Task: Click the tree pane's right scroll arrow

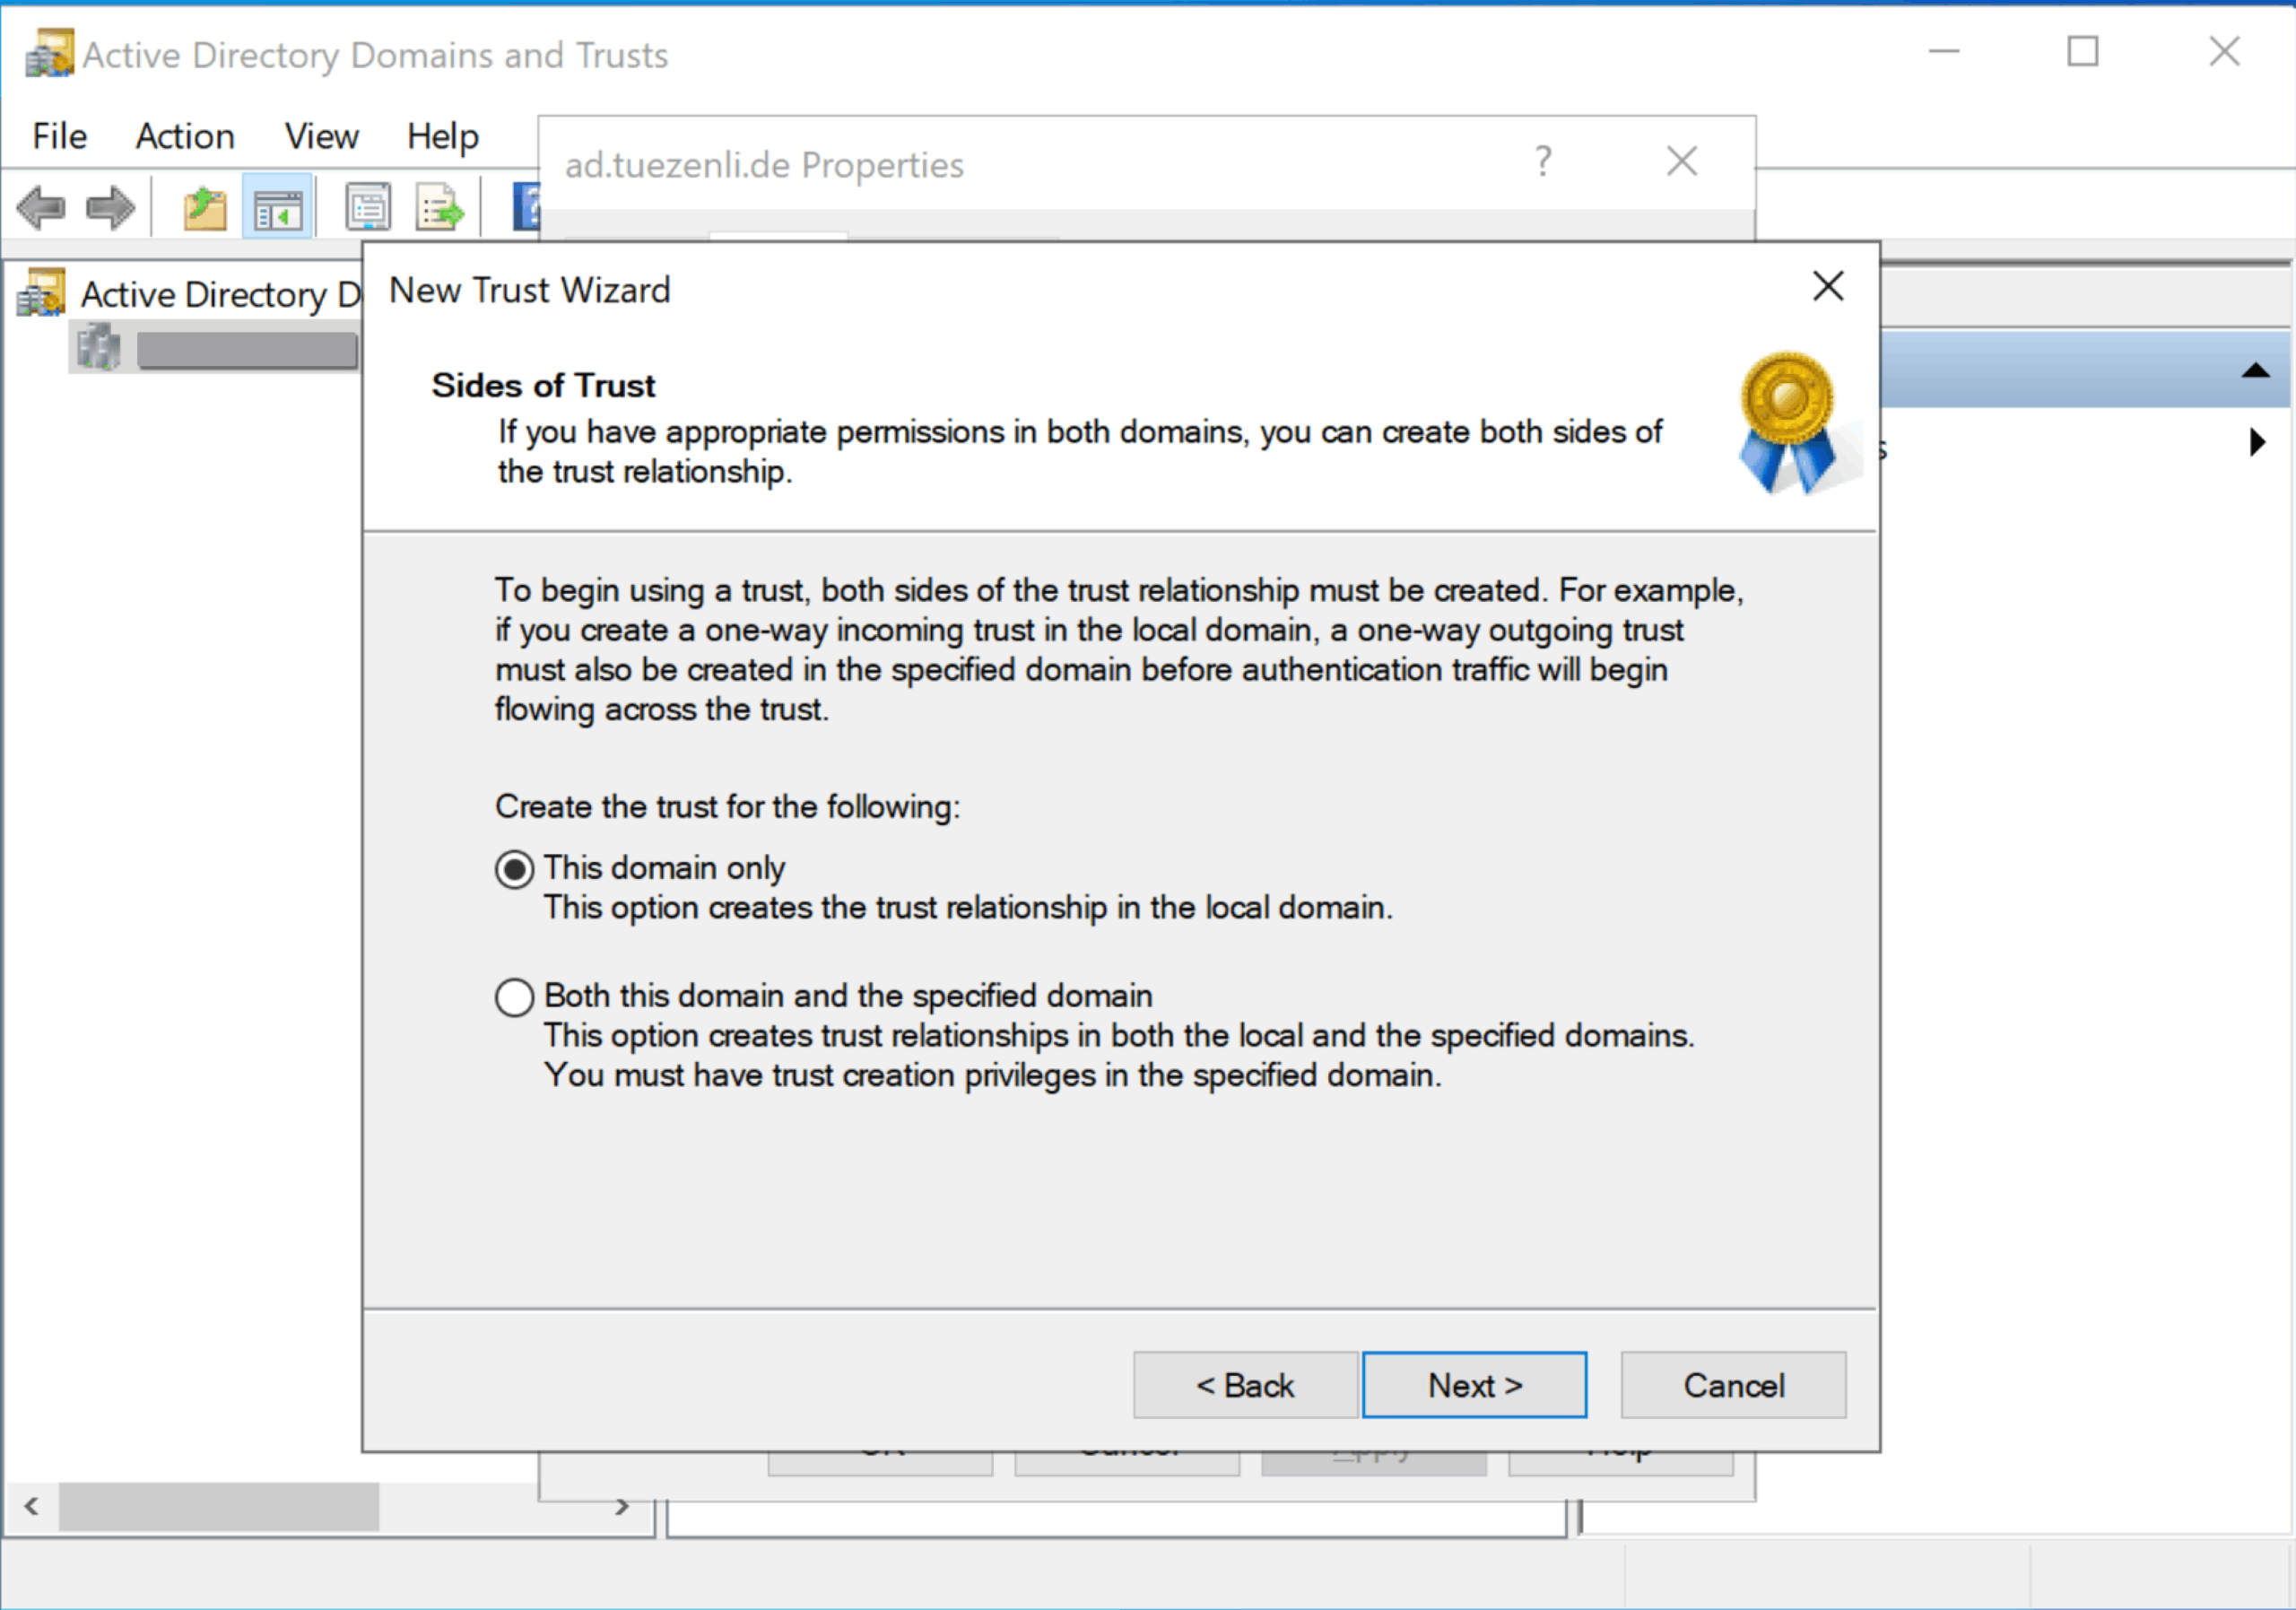Action: 622,1506
